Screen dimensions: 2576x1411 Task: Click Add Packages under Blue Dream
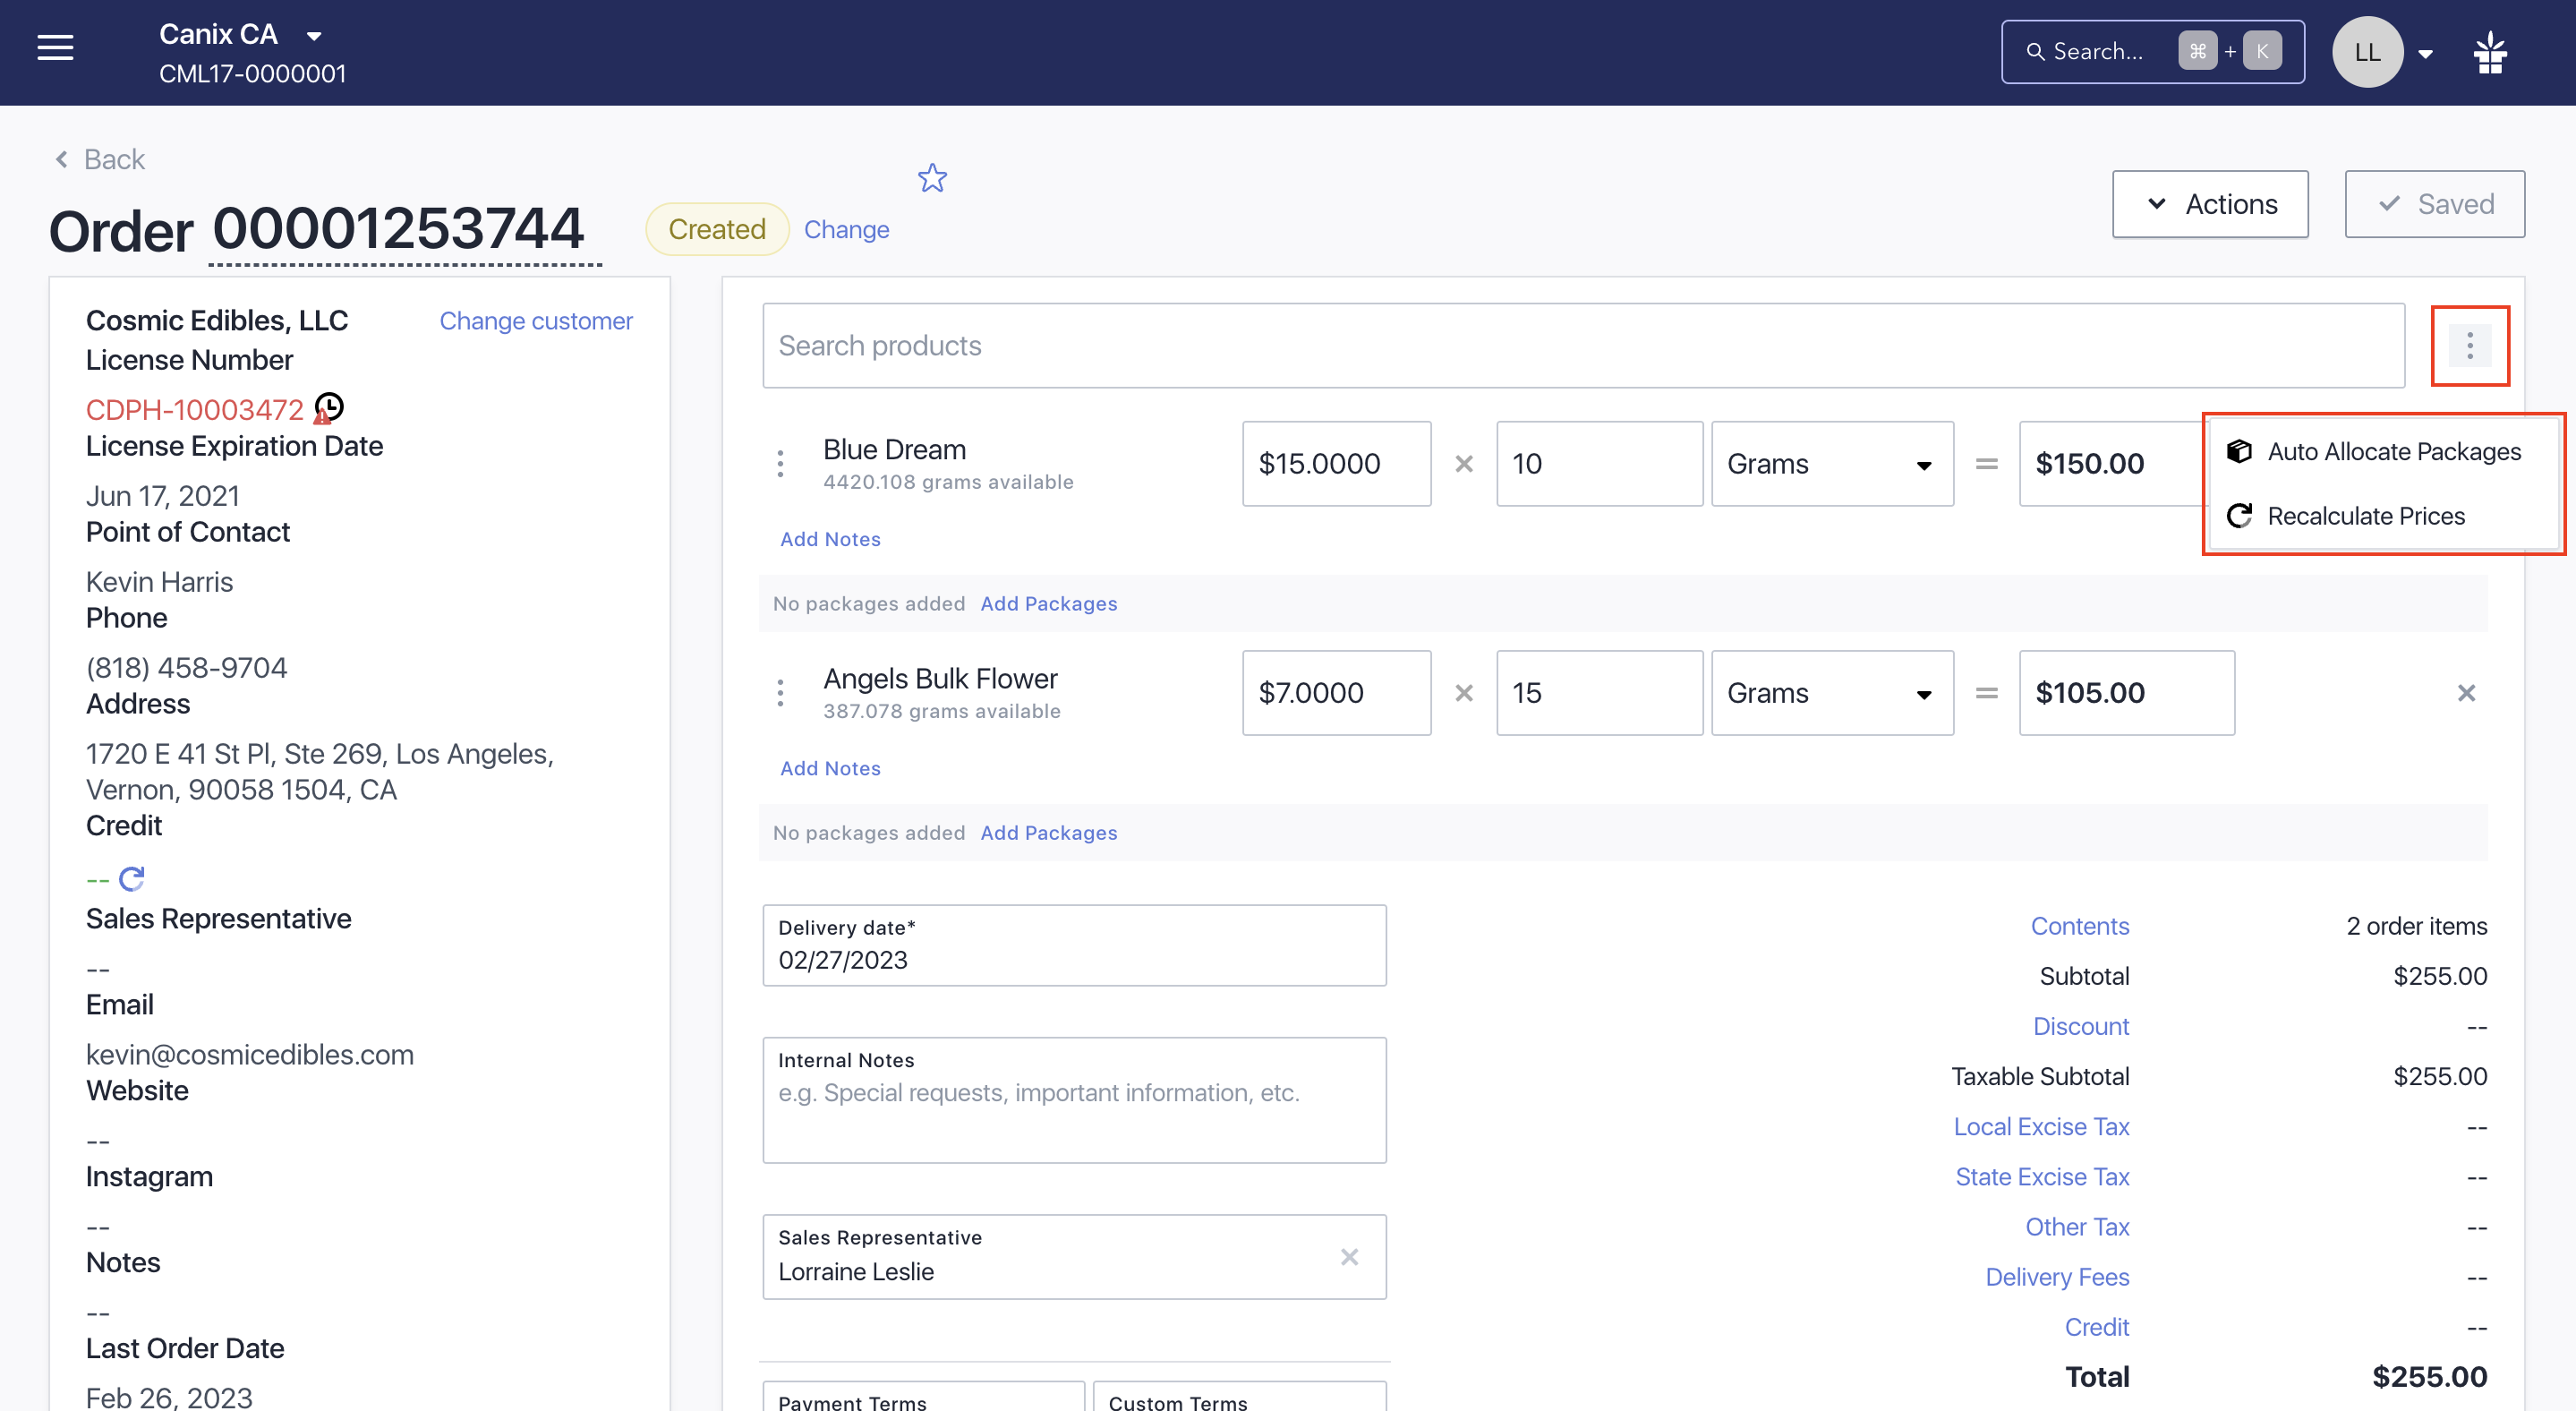pyautogui.click(x=1048, y=604)
